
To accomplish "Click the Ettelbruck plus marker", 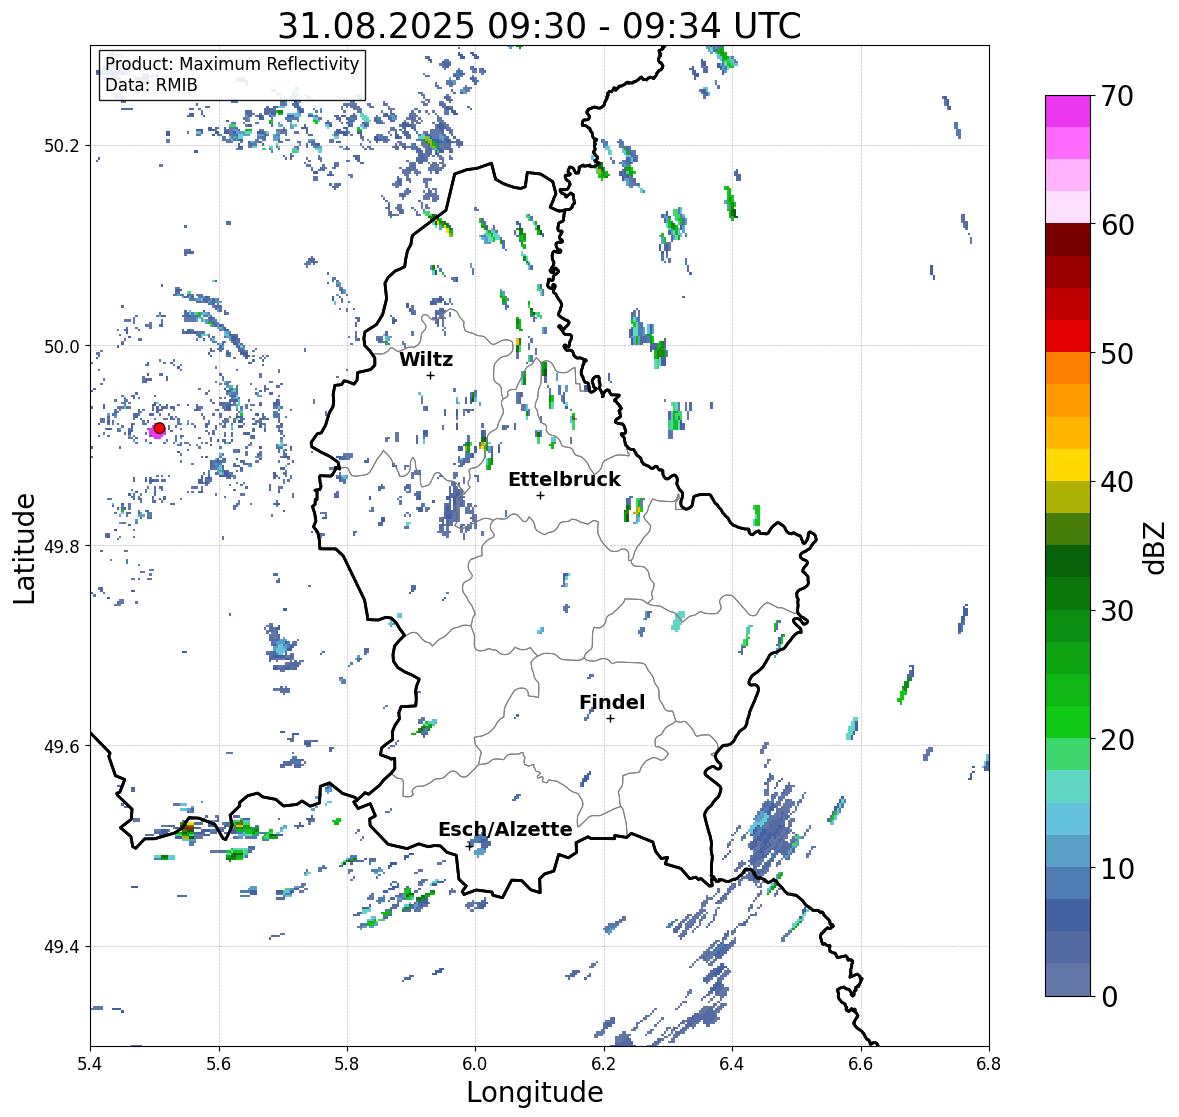I will pyautogui.click(x=540, y=495).
